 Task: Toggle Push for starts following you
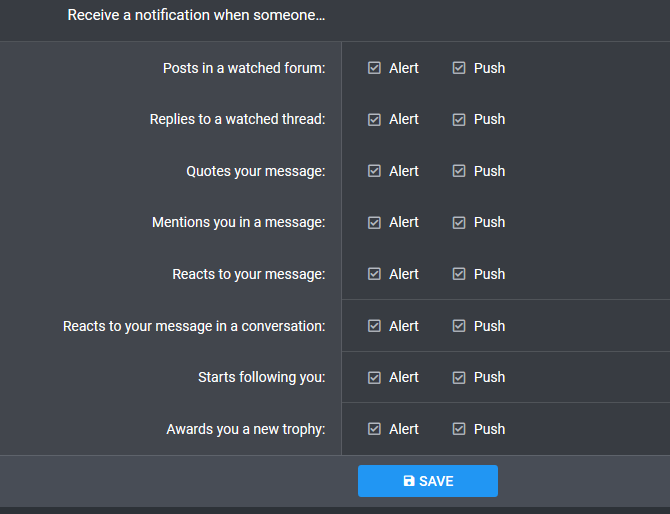[x=459, y=377]
